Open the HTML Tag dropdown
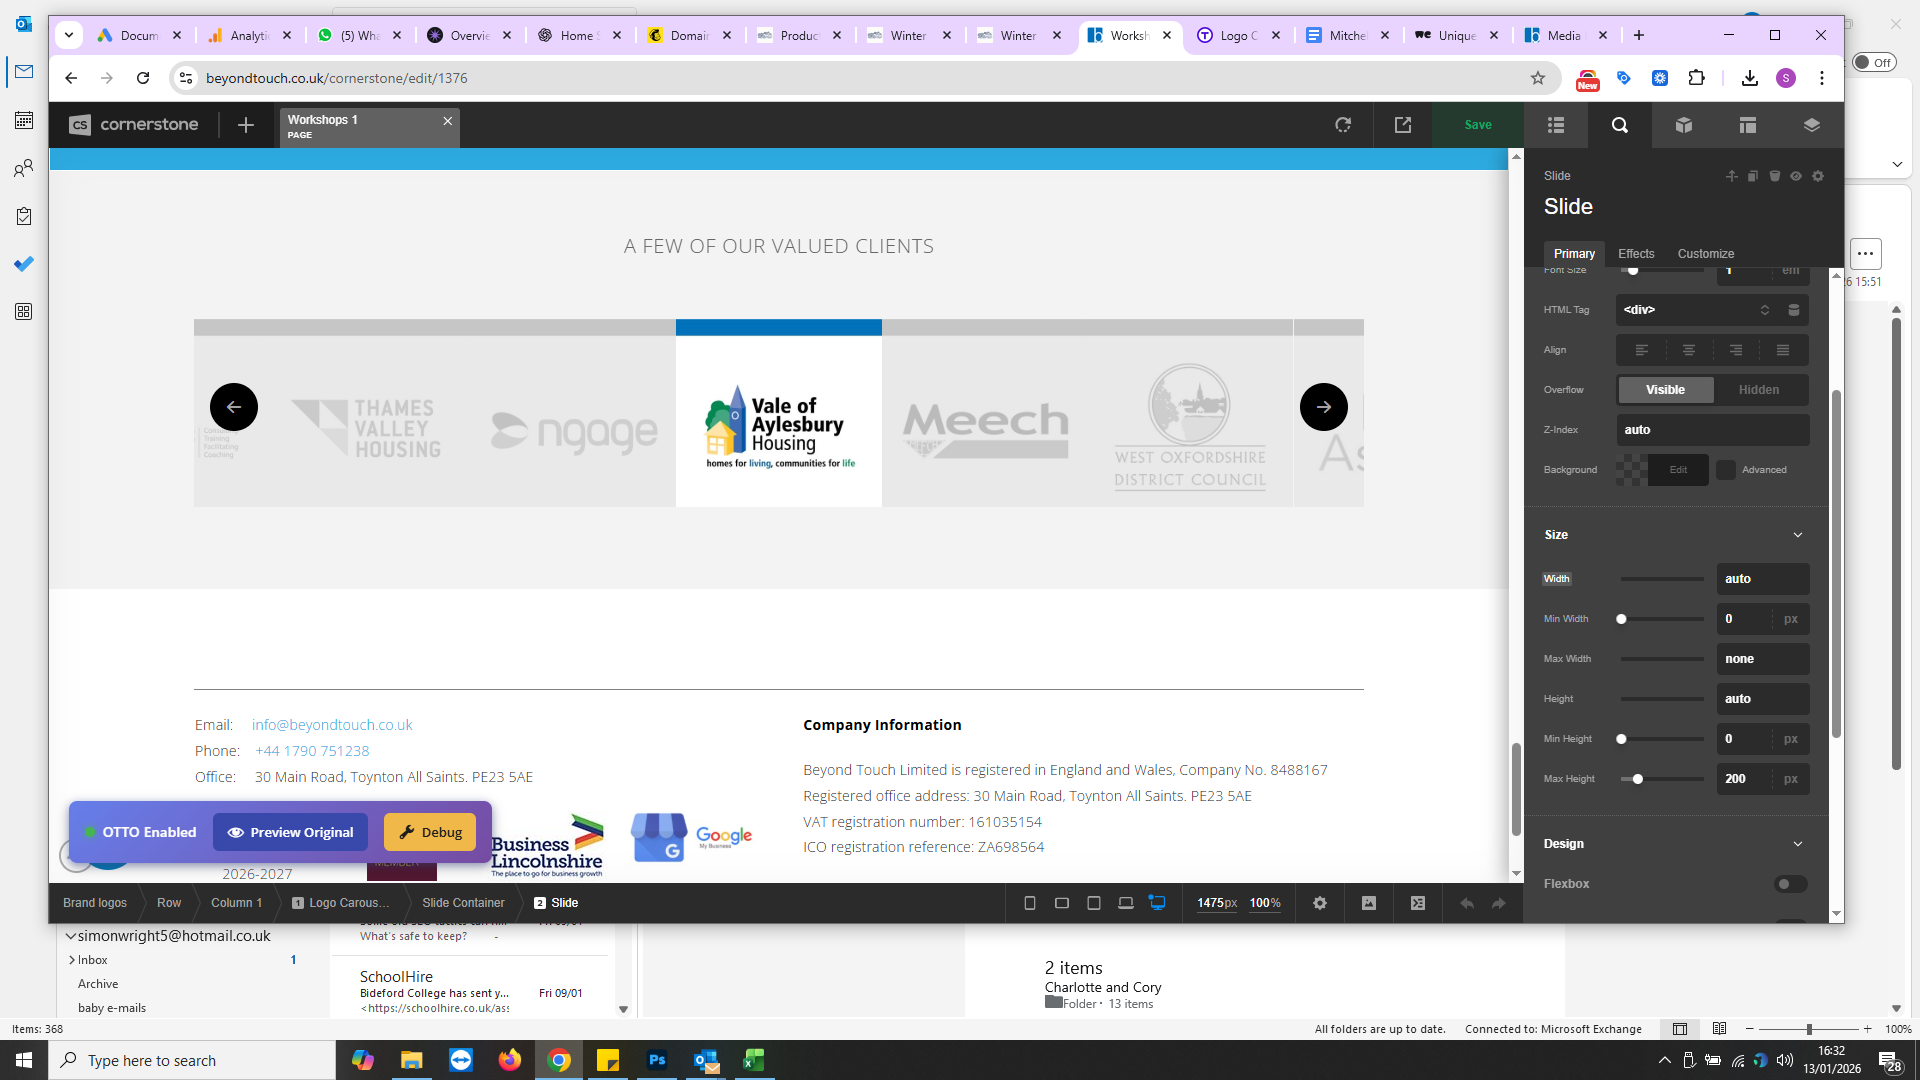 1696,310
